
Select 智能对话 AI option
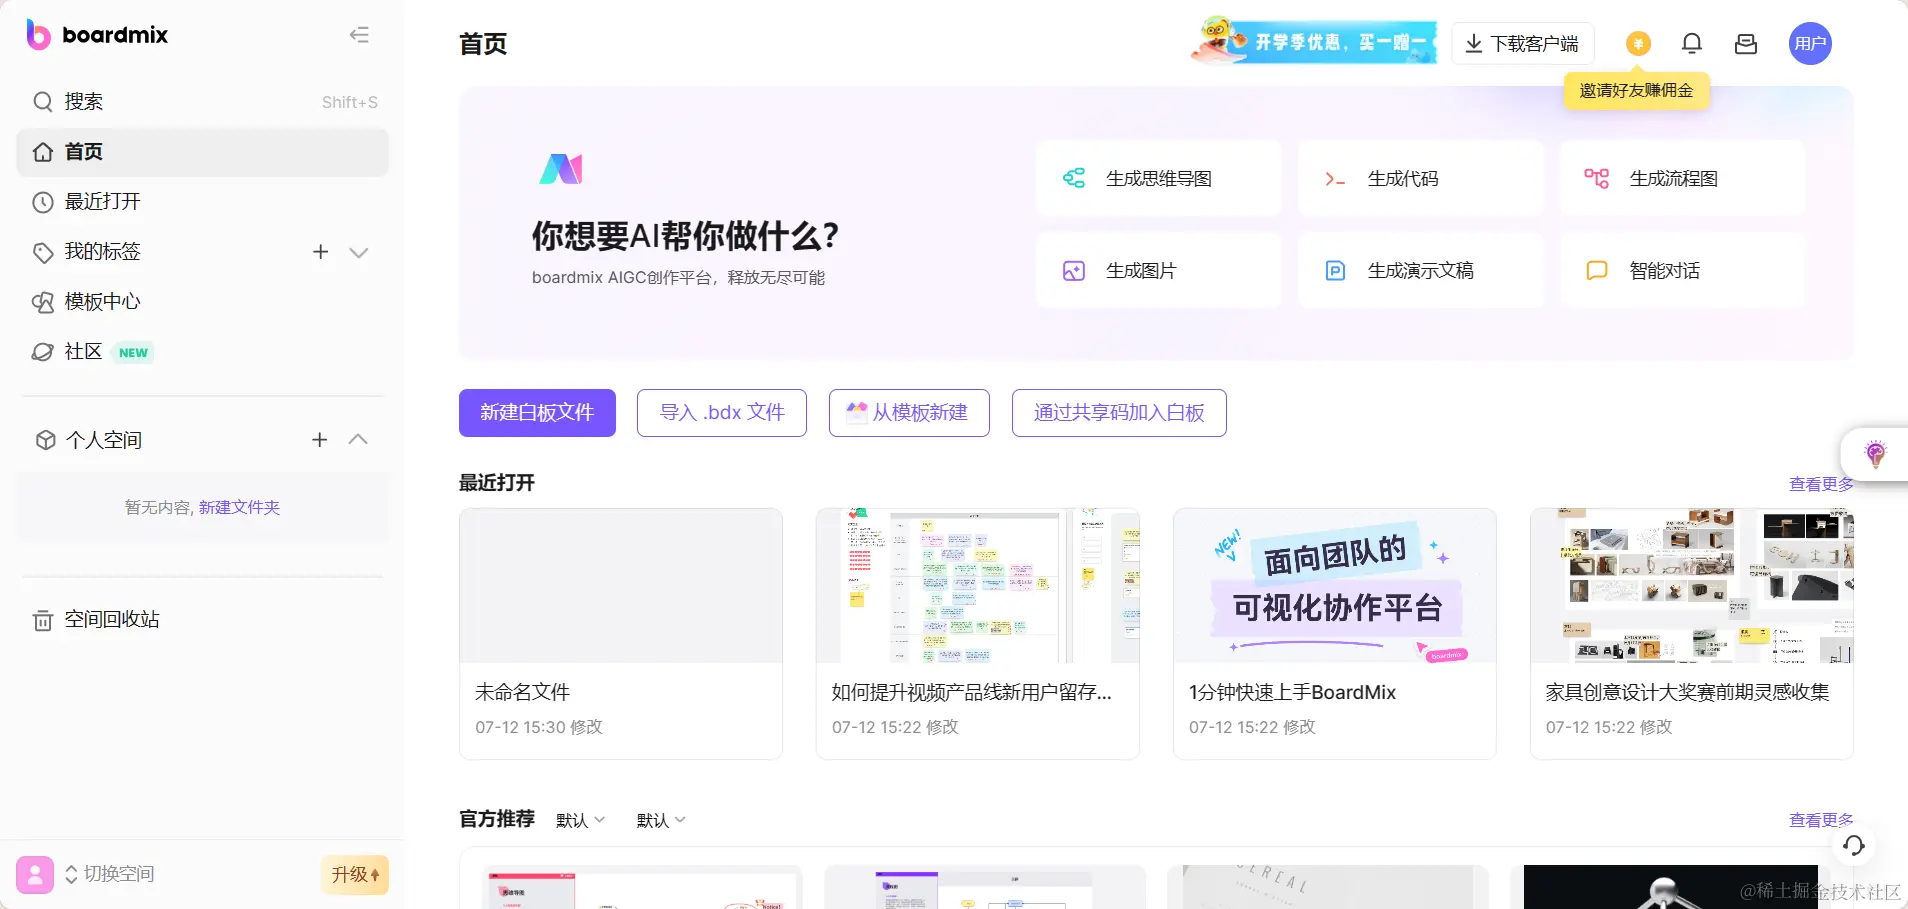tap(1683, 271)
